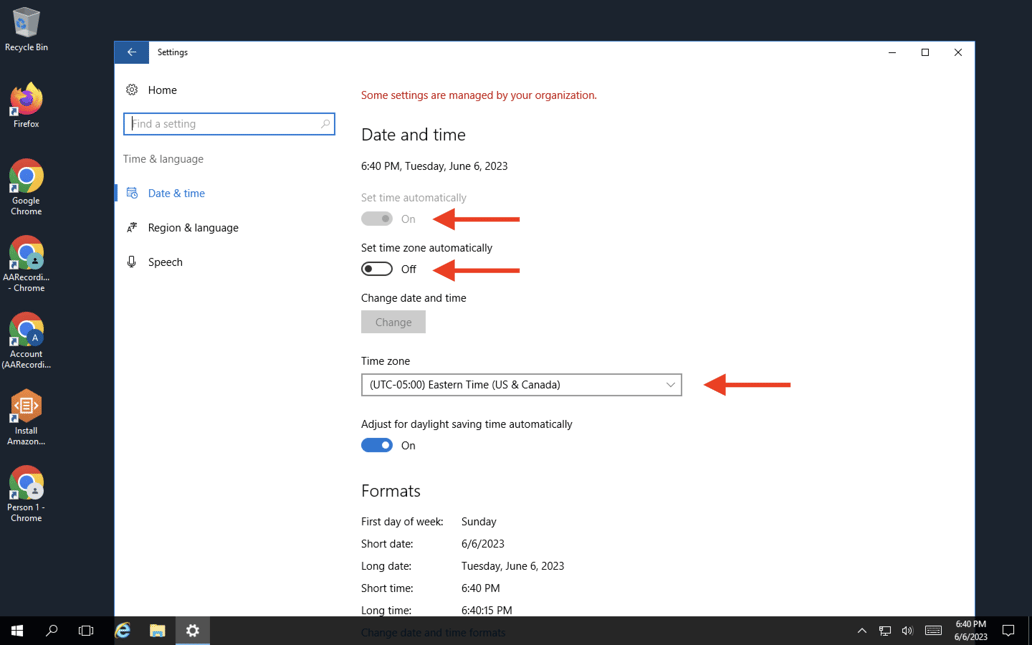Go to Region & language settings

192,228
